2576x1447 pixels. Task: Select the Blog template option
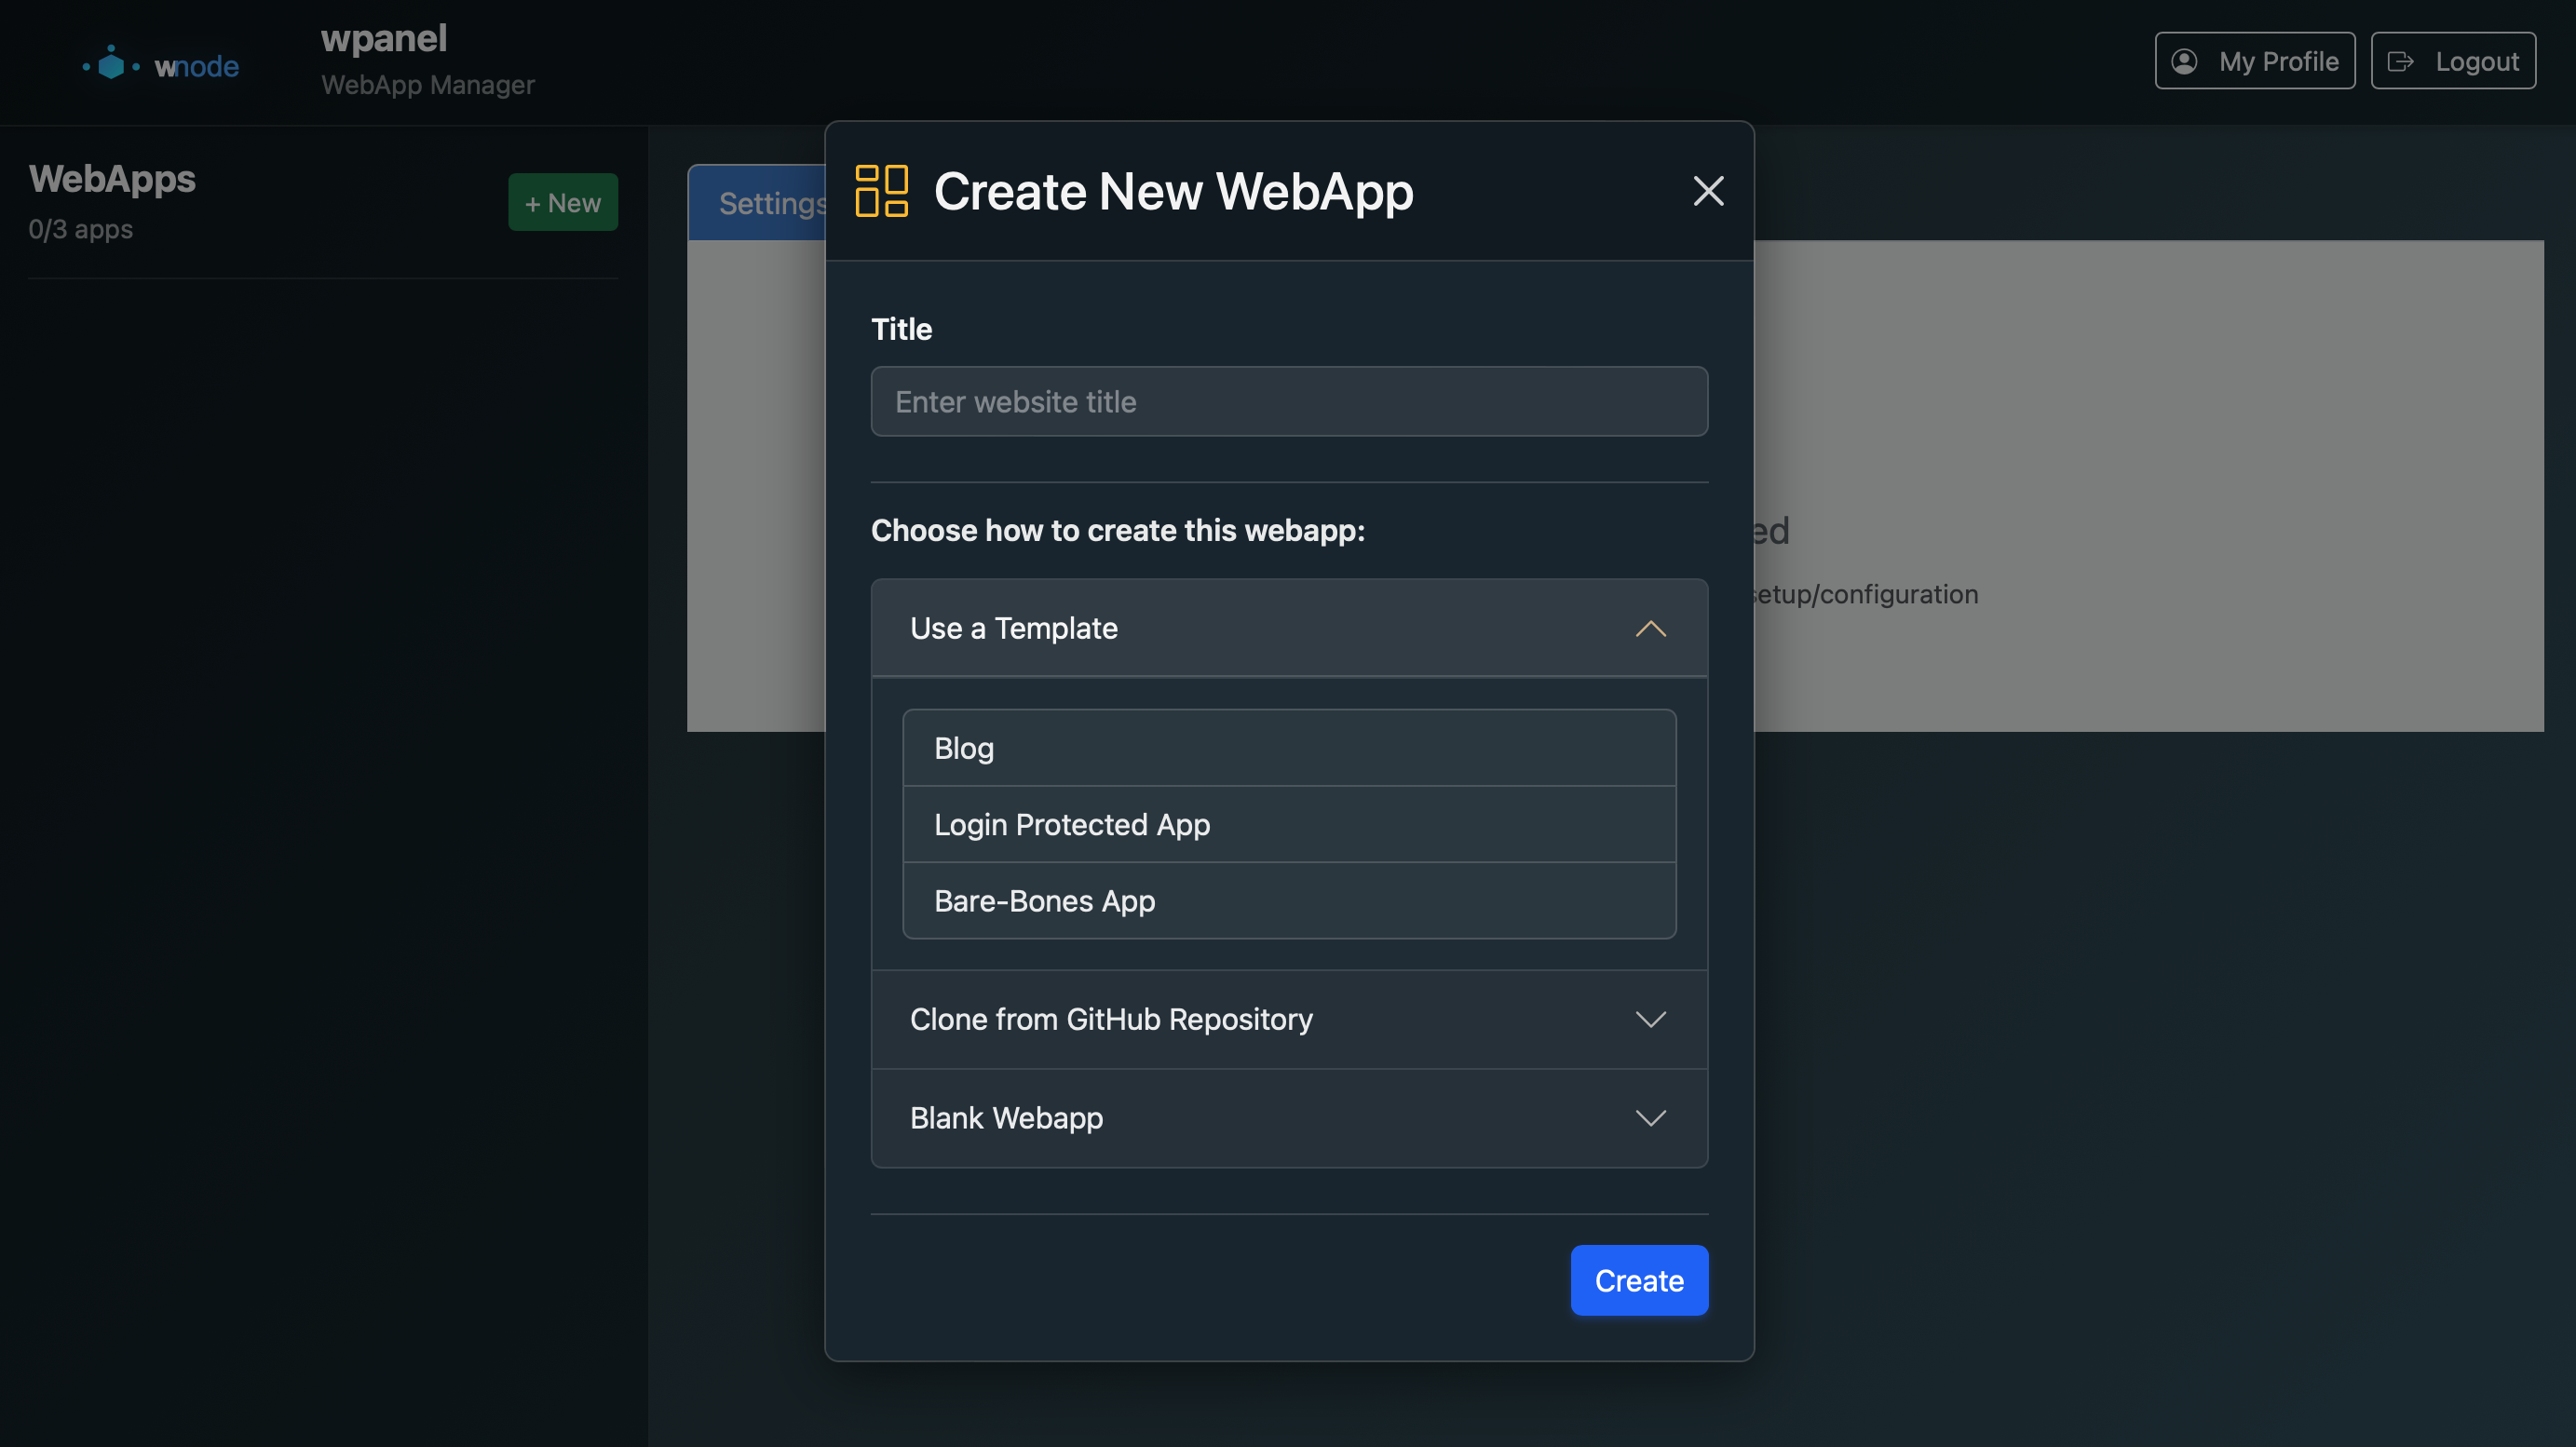(x=1288, y=747)
